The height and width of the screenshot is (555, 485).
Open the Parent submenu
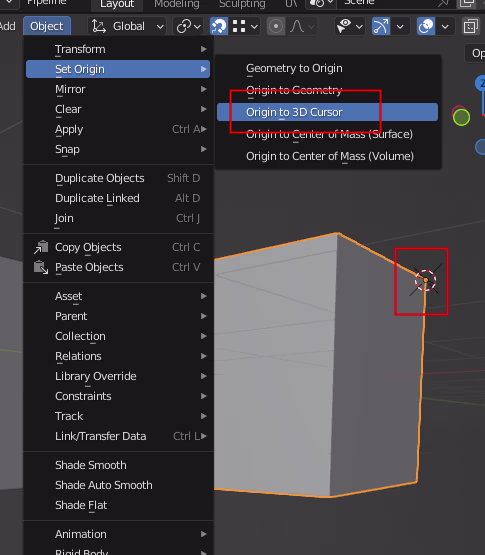(x=118, y=316)
